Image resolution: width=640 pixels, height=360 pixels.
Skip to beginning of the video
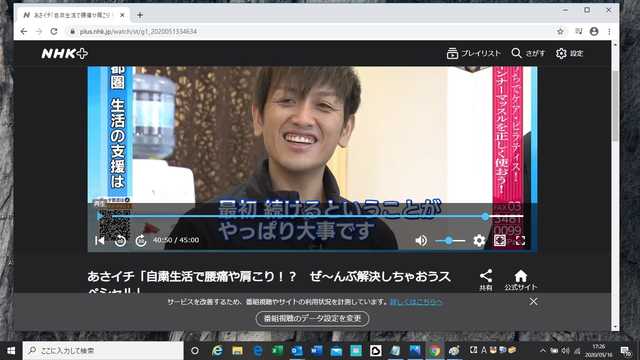100,240
